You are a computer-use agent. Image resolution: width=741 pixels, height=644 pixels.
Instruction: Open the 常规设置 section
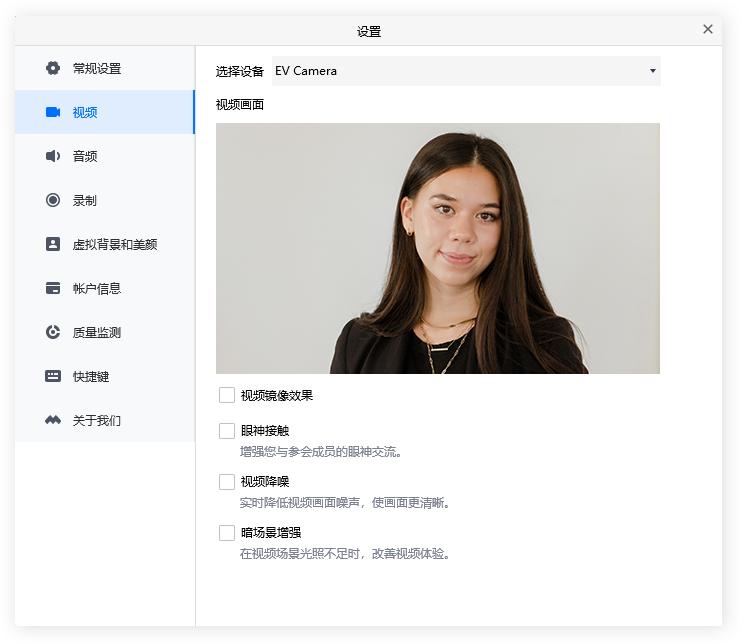click(x=105, y=68)
